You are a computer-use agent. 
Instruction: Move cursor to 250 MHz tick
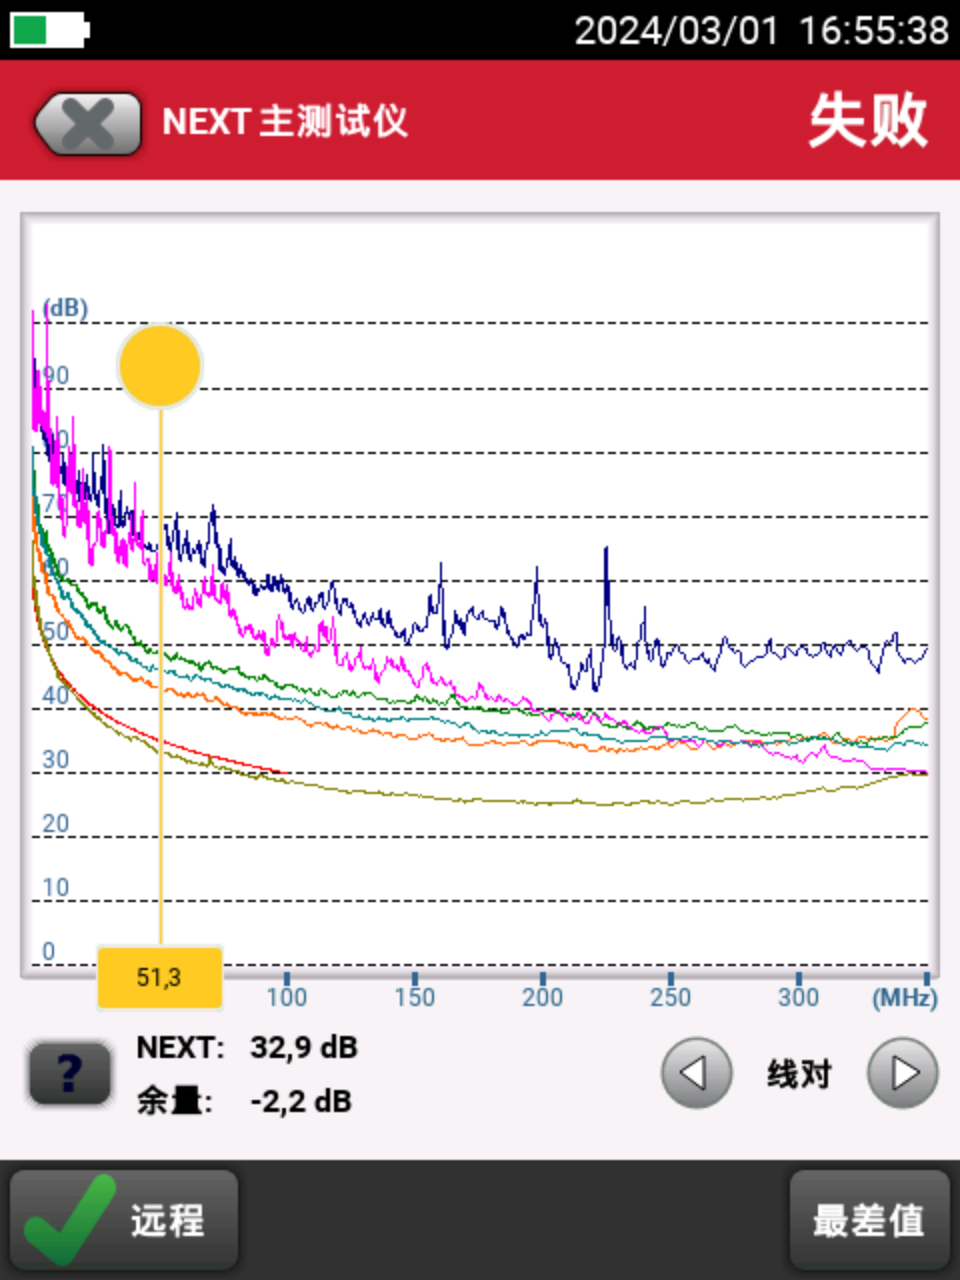click(670, 979)
